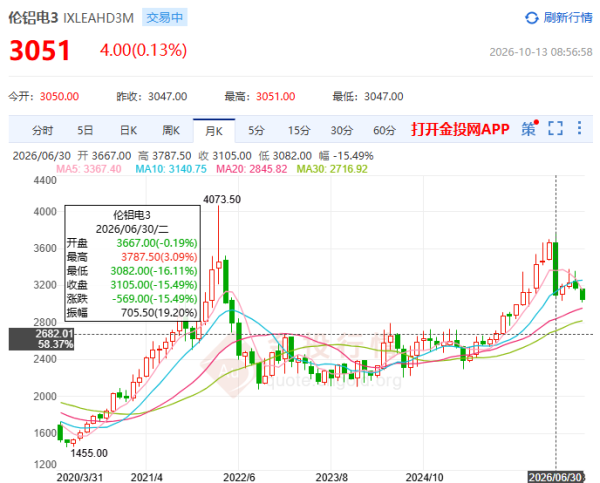The image size is (600, 483).
Task: Click the 2021/4 x-axis date label
Action: 146,477
